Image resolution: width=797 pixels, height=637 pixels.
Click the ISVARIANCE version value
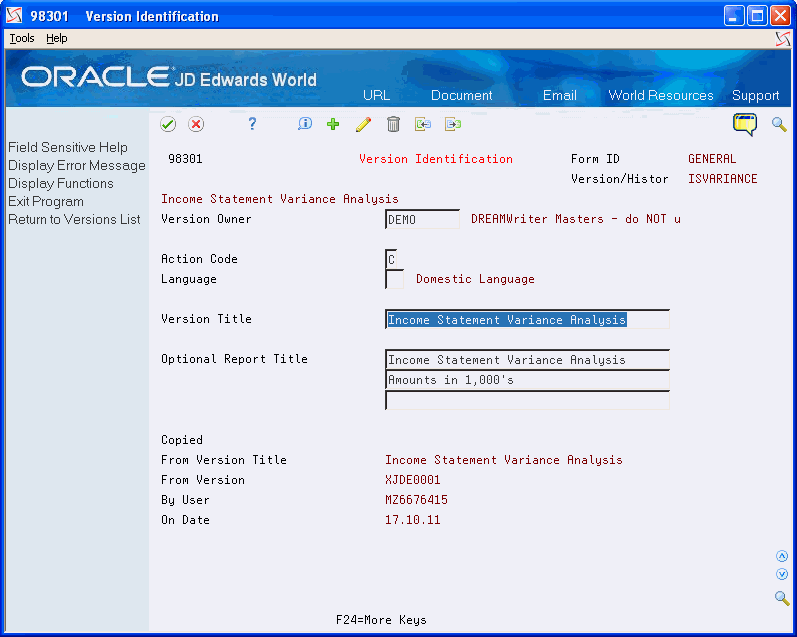click(x=722, y=179)
